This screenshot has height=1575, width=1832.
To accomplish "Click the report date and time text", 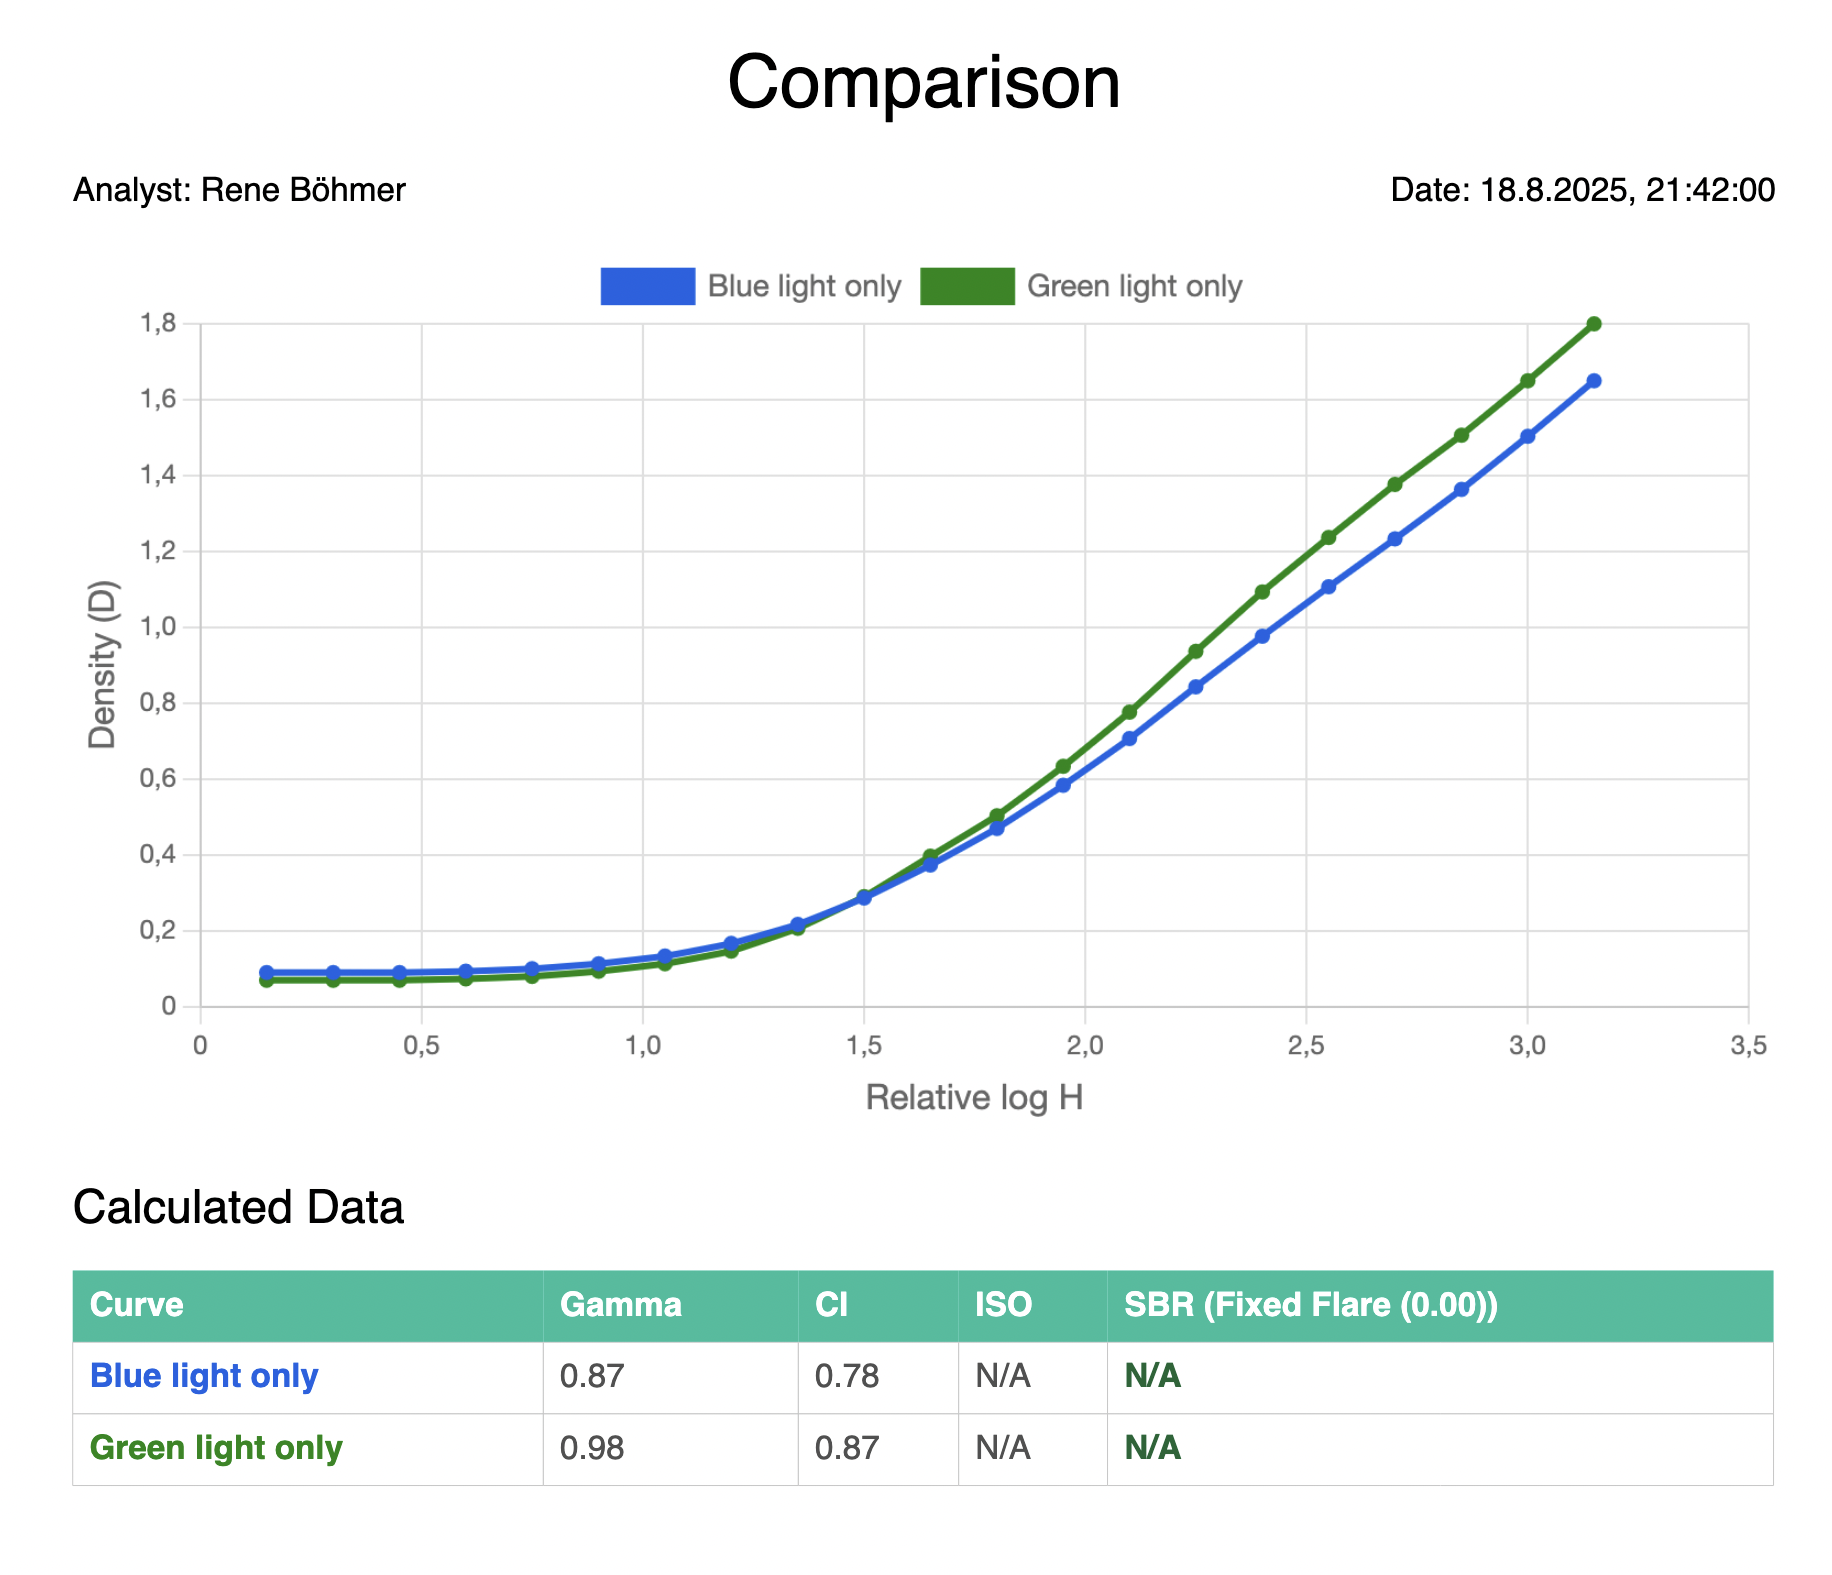I will pos(1582,190).
